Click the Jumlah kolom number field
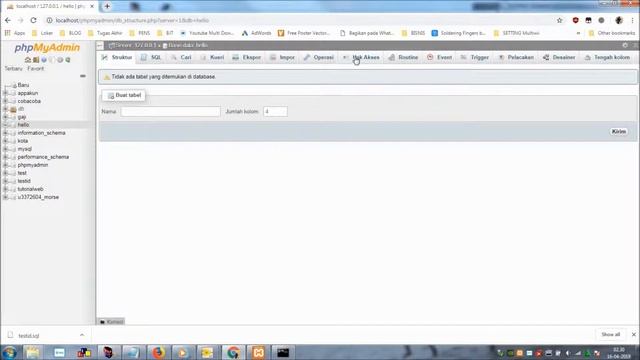The image size is (640, 360). tap(275, 111)
